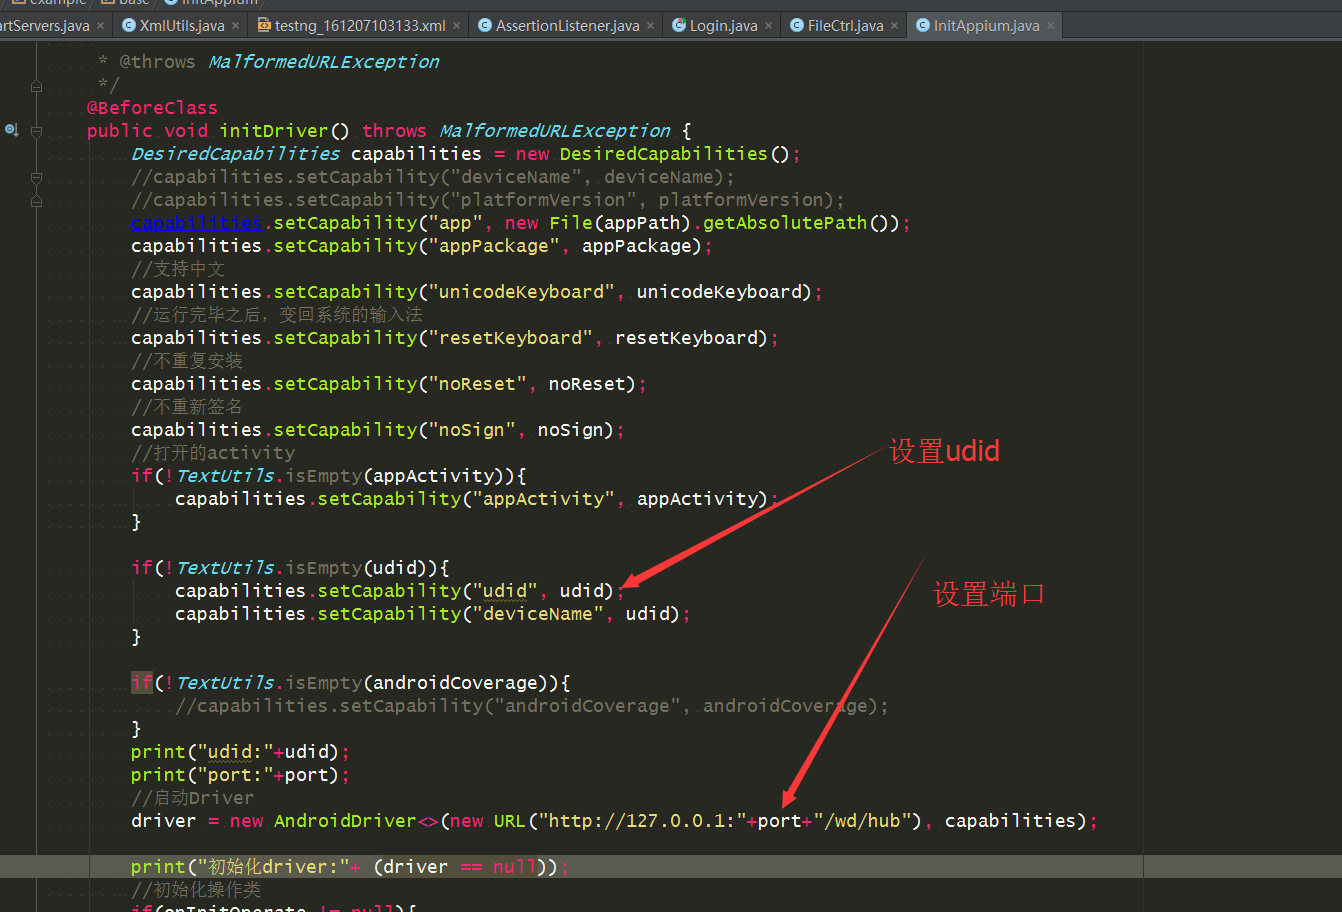The image size is (1342, 912).
Task: Close the testng_161207103133.xml tab
Action: click(457, 26)
